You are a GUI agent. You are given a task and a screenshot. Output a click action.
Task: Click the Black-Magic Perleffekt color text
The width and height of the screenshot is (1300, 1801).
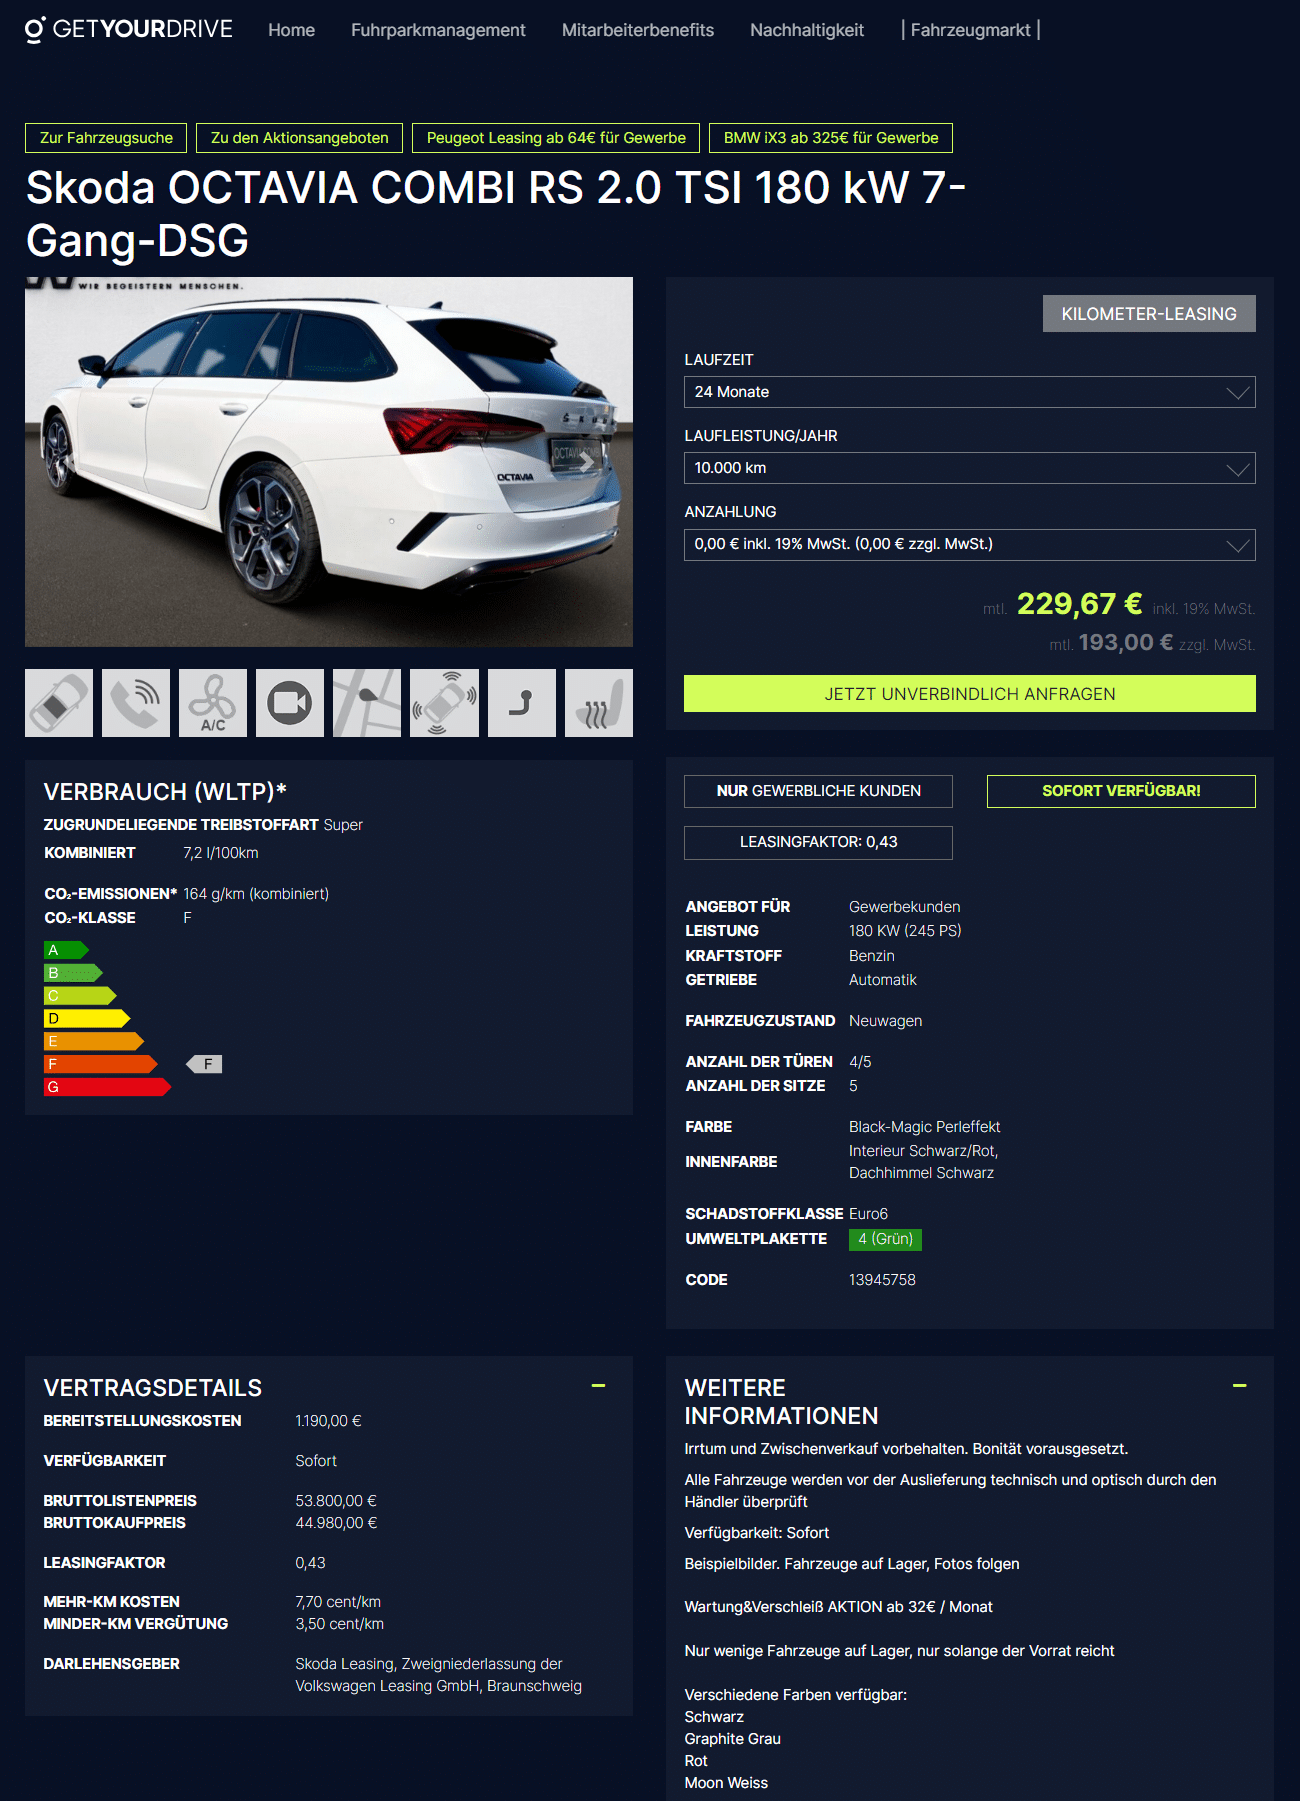coord(924,1127)
